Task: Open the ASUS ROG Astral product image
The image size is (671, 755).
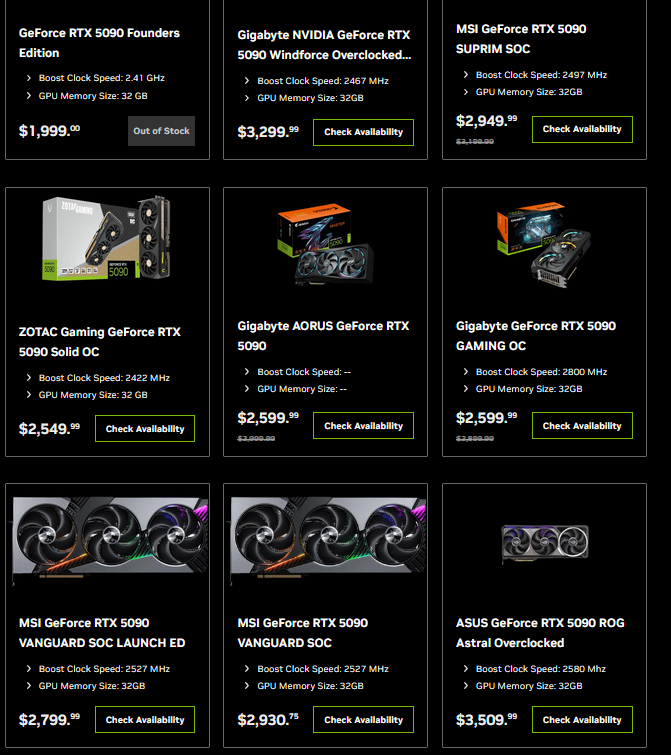Action: (x=545, y=543)
